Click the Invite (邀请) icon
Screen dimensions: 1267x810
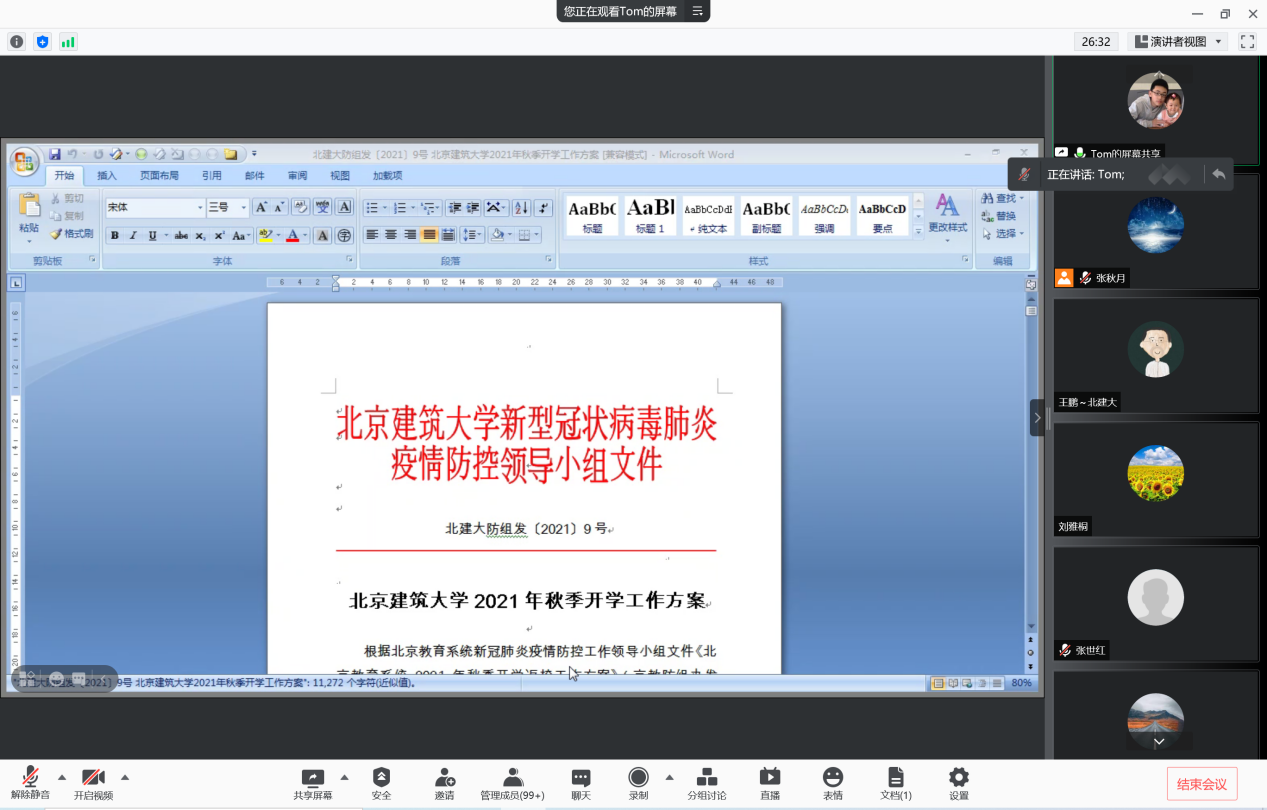445,783
